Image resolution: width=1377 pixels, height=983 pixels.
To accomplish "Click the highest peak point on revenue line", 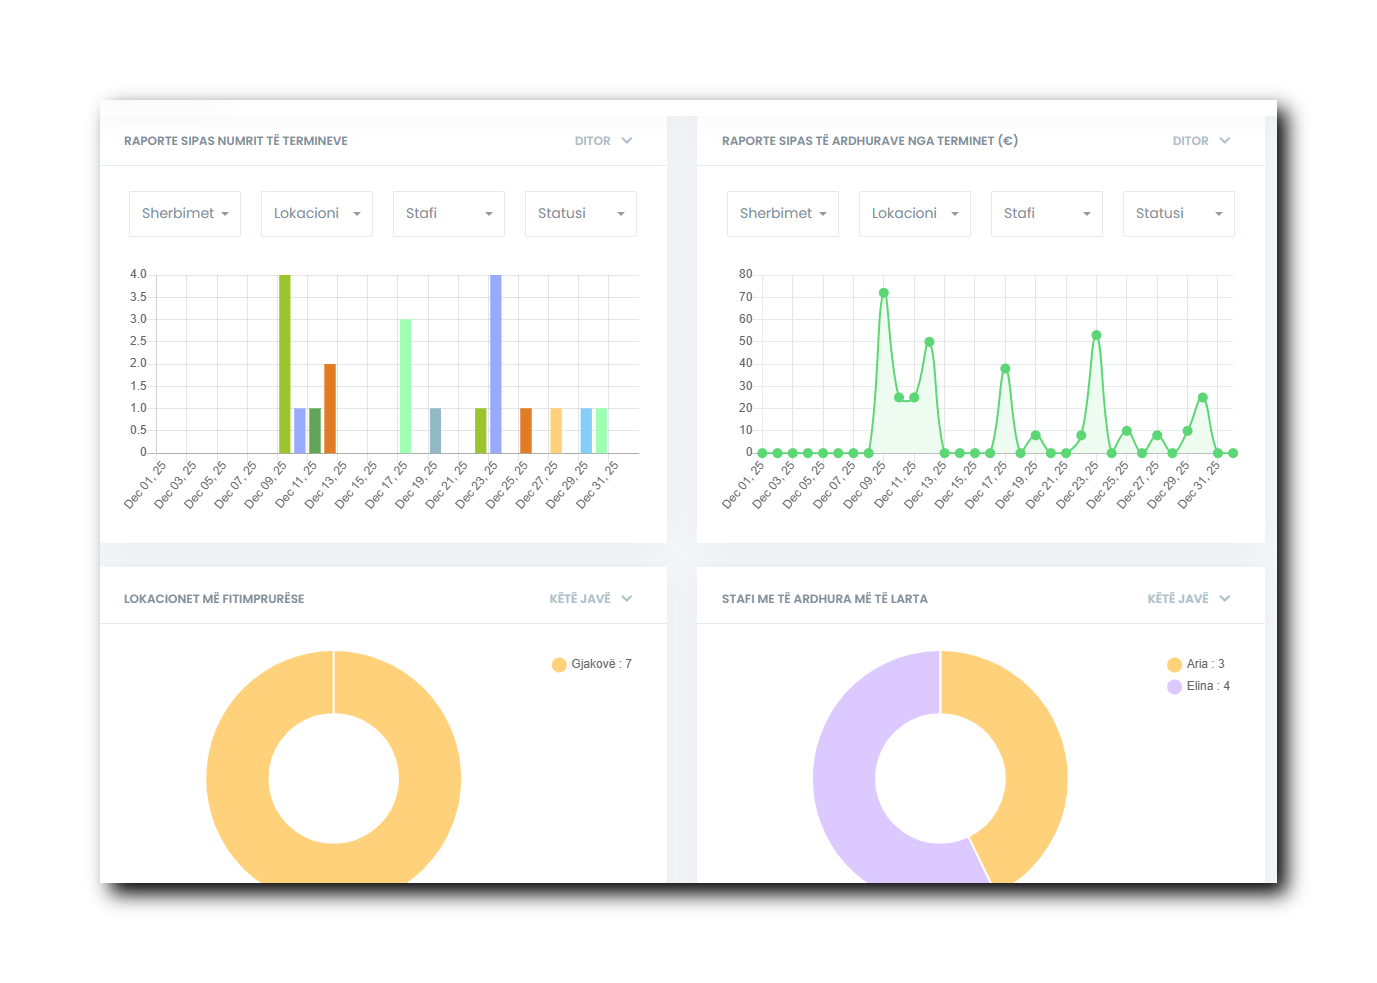I will pyautogui.click(x=884, y=293).
